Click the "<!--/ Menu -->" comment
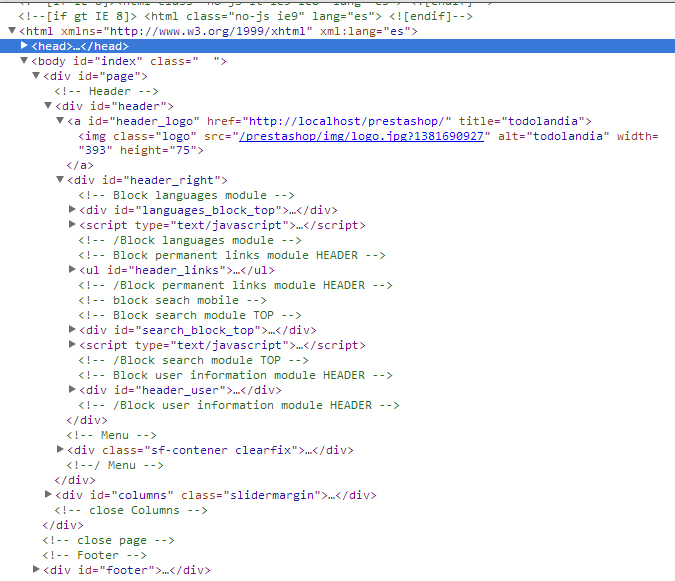Image resolution: width=675 pixels, height=581 pixels. 115,465
